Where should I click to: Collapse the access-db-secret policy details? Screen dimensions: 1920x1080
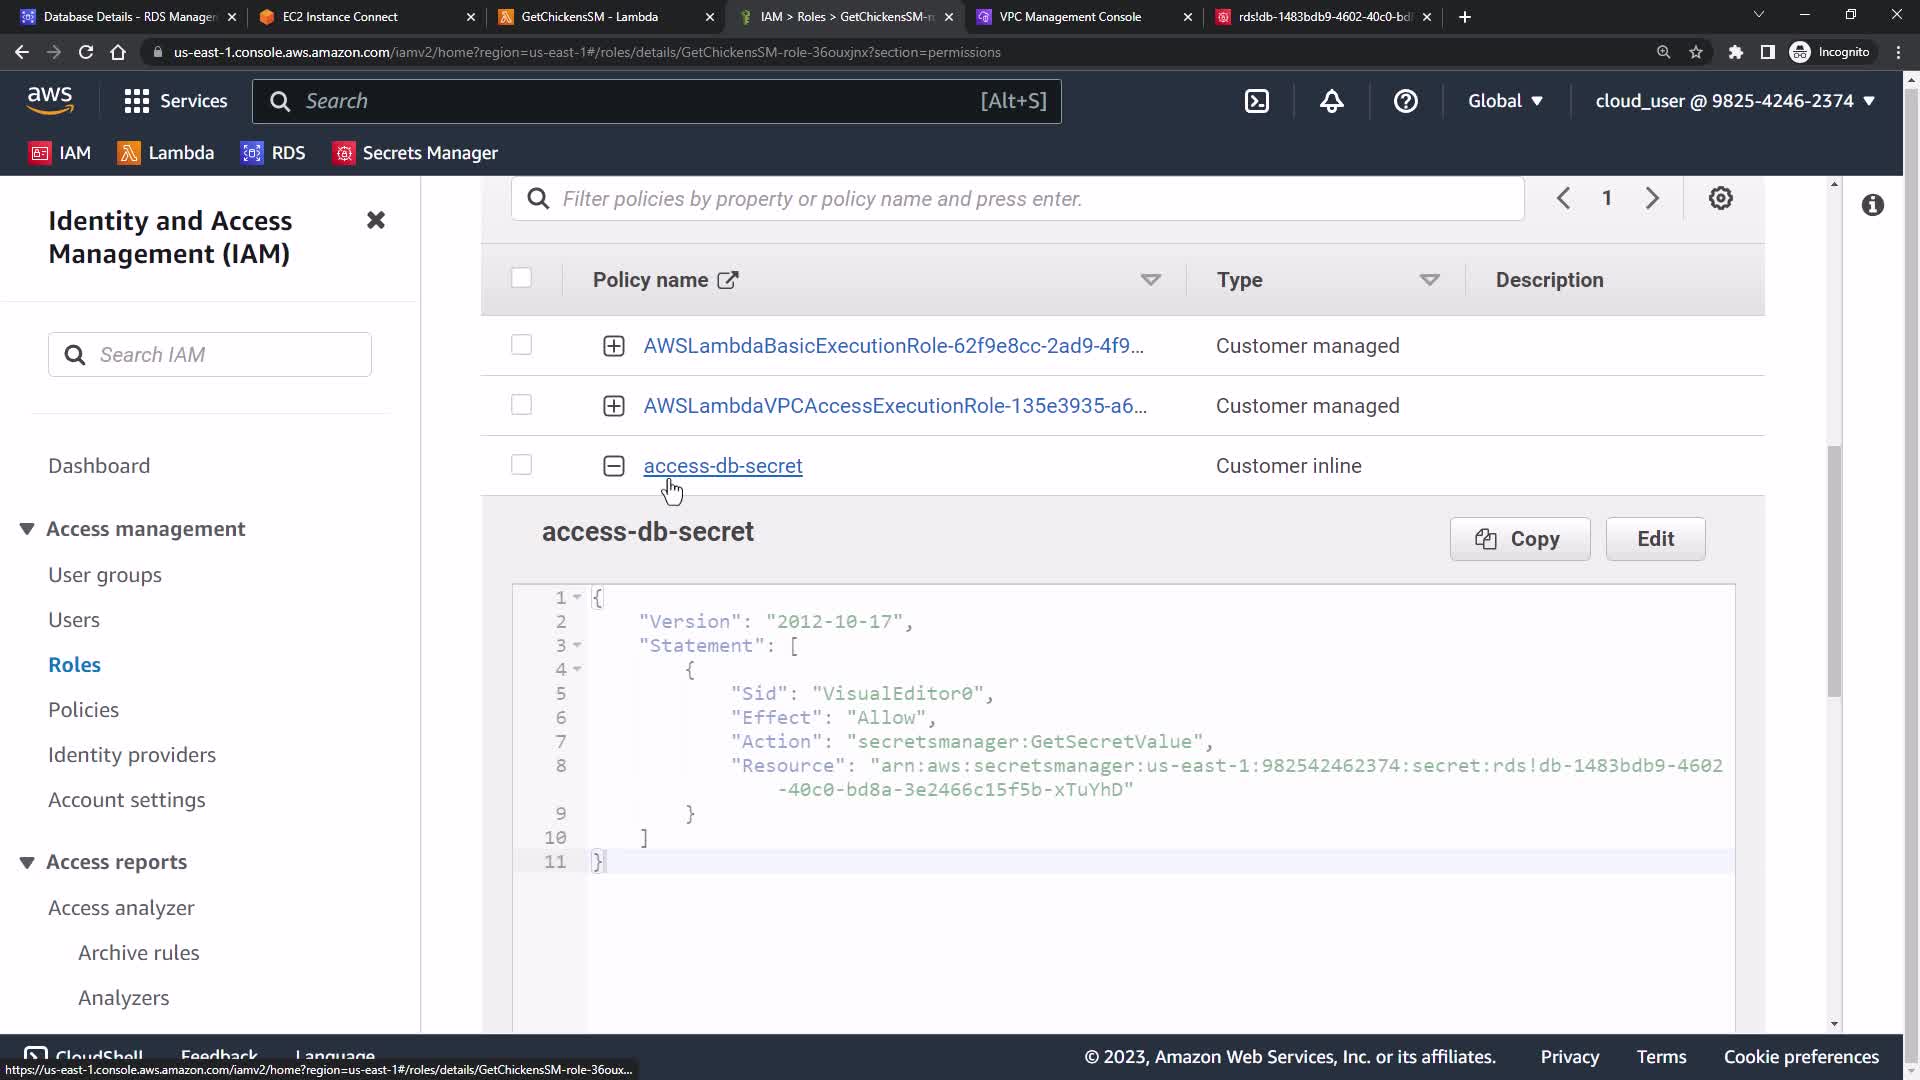tap(614, 466)
